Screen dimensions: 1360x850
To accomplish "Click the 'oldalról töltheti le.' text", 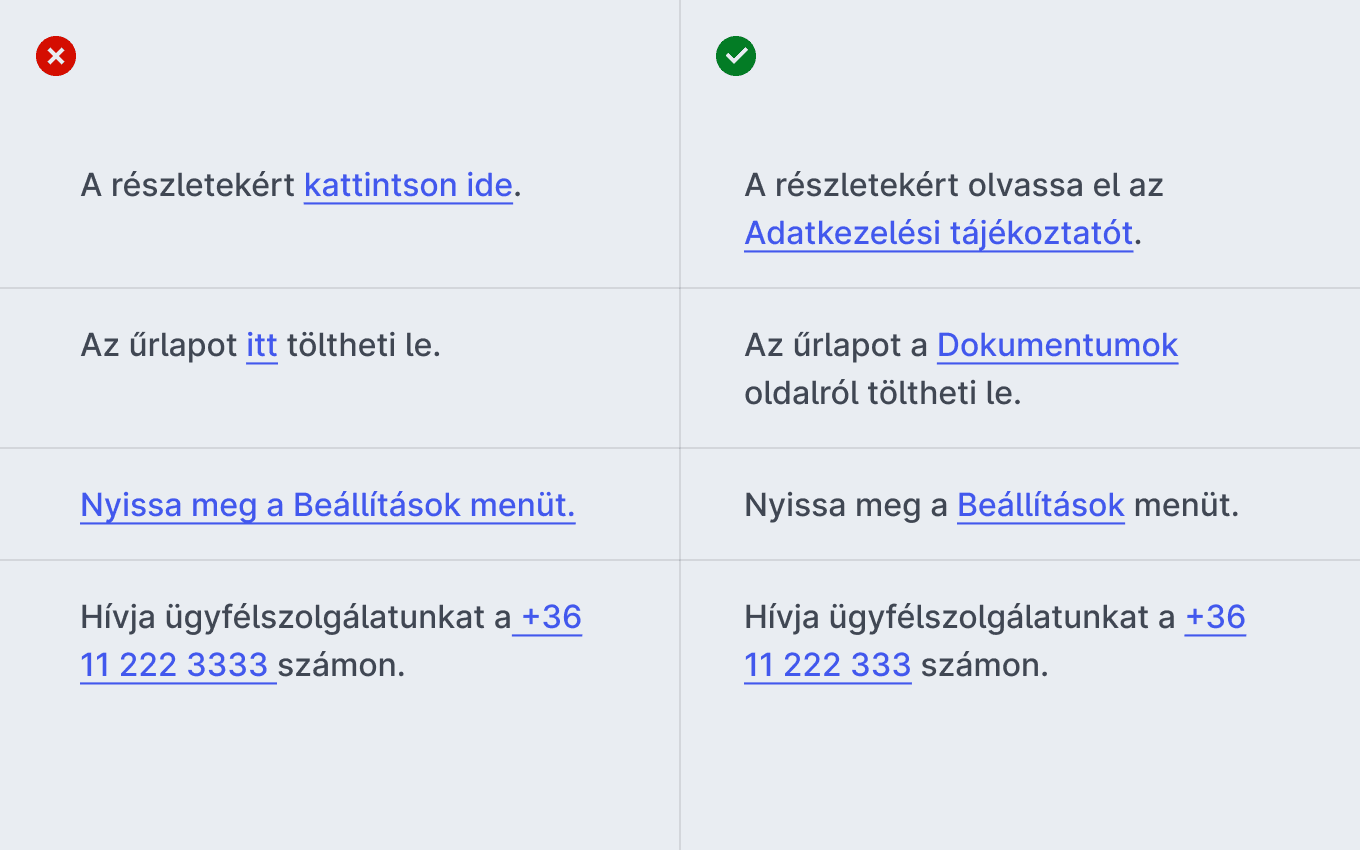I will (882, 394).
